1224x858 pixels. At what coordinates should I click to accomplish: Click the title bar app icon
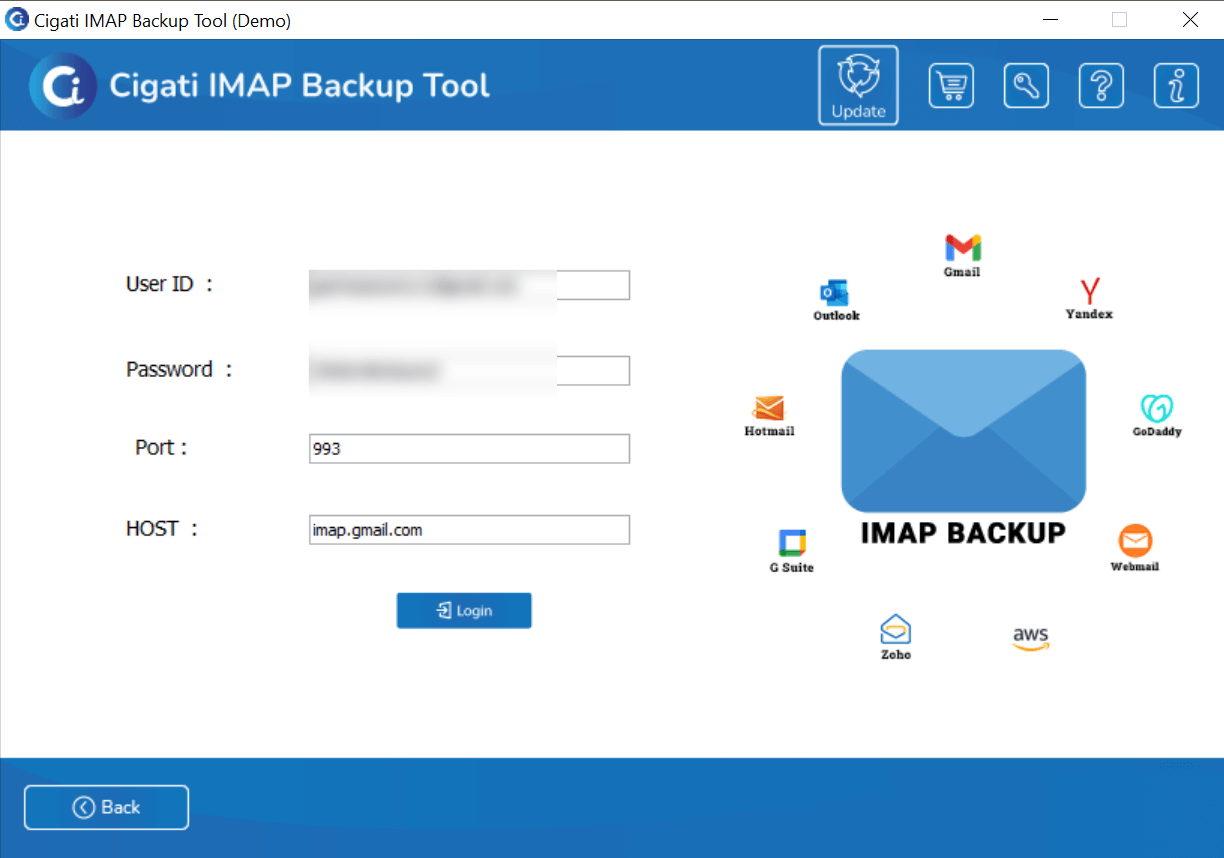coord(17,19)
